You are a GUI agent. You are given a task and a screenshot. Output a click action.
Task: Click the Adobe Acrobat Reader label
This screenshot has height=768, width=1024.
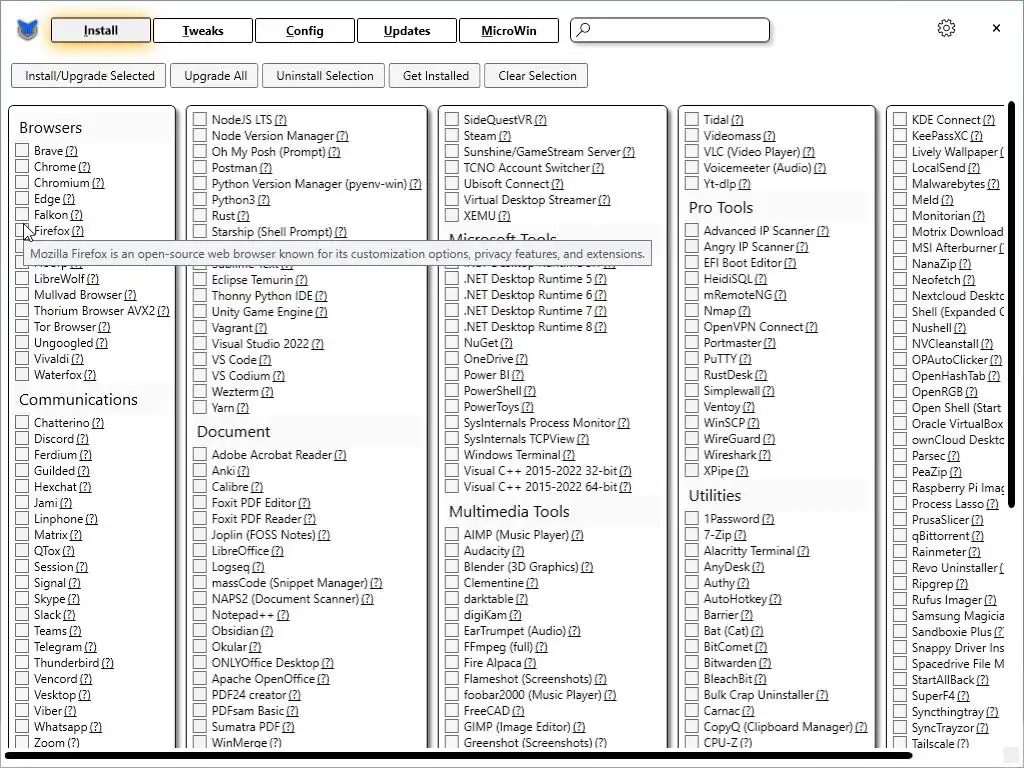coord(272,455)
